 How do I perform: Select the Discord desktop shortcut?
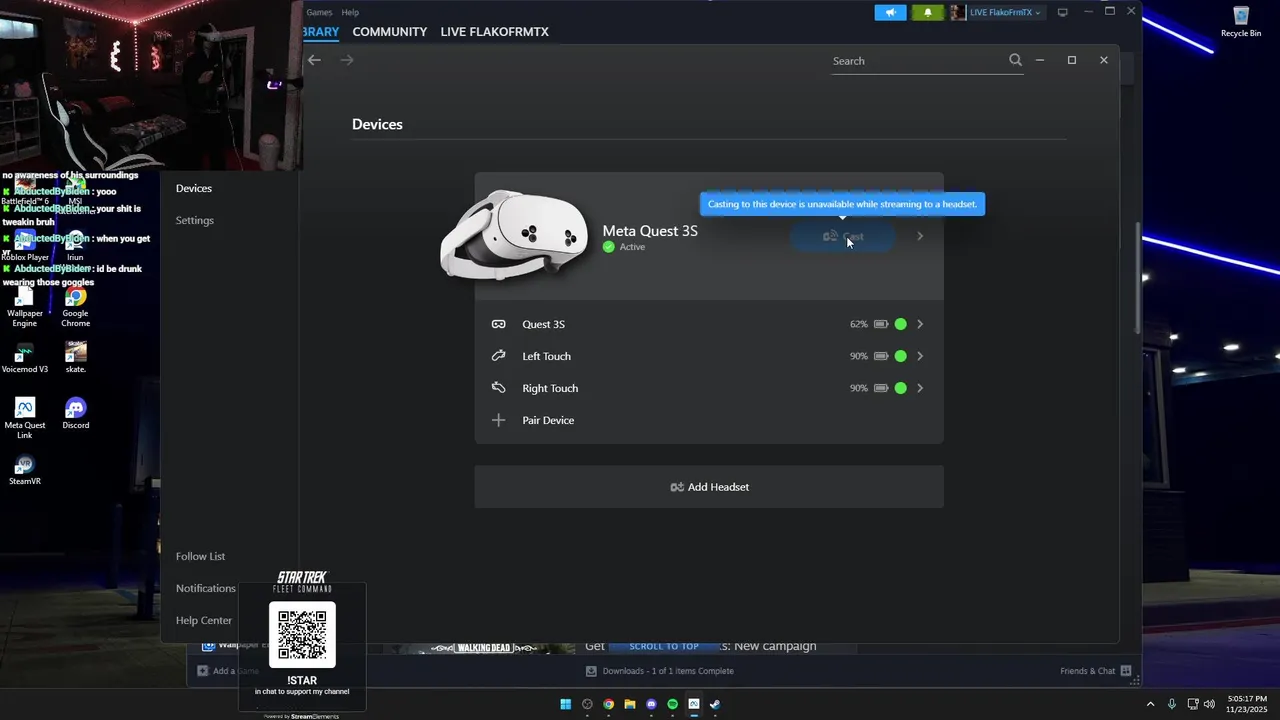(75, 414)
